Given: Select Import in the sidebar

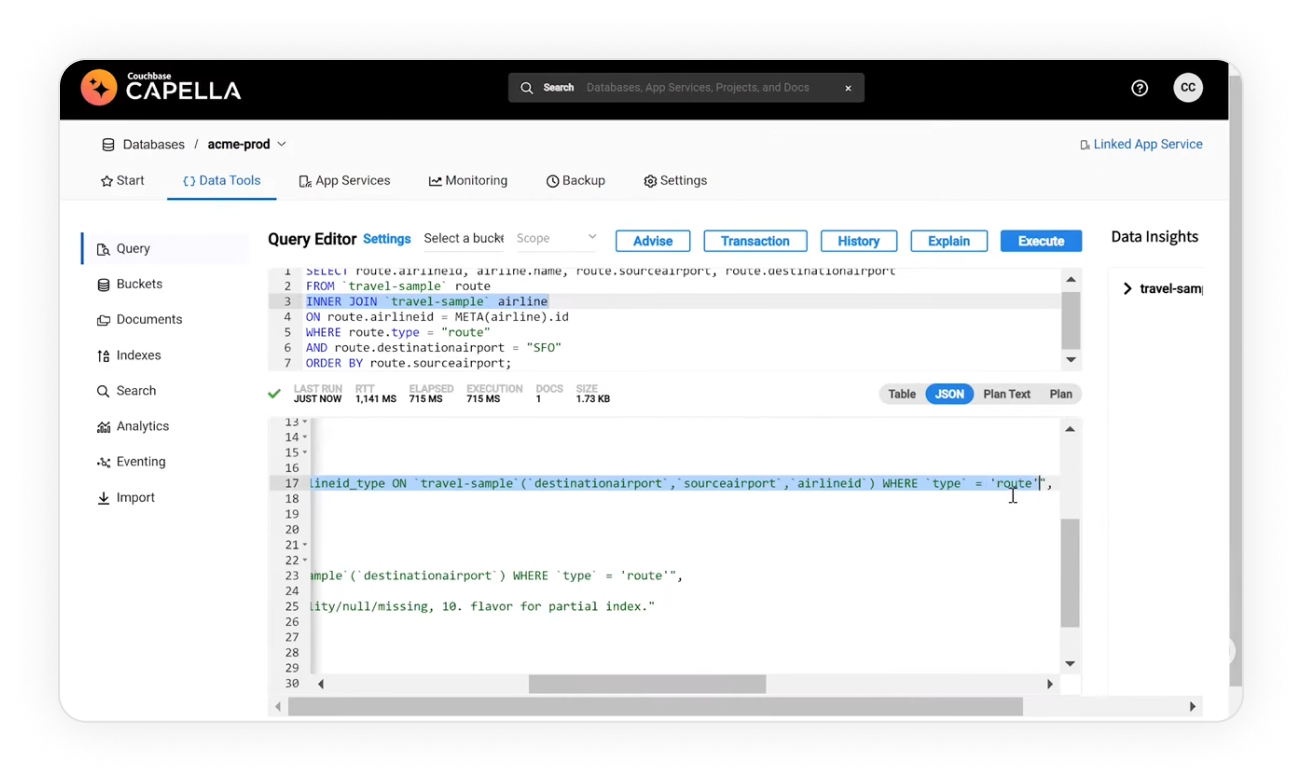Looking at the screenshot, I should click(125, 498).
